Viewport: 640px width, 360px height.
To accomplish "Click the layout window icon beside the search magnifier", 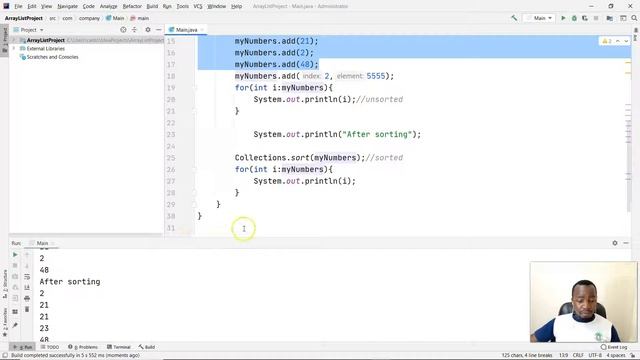I will click(x=623, y=18).
